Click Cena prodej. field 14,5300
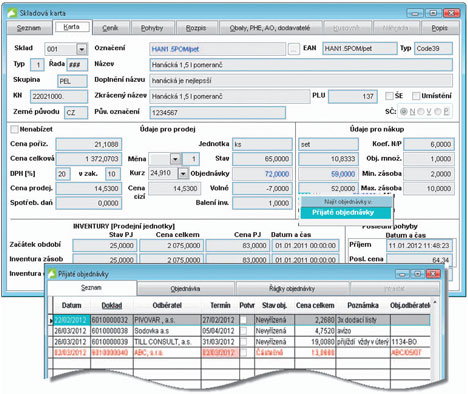This screenshot has height=394, width=468. (x=89, y=188)
